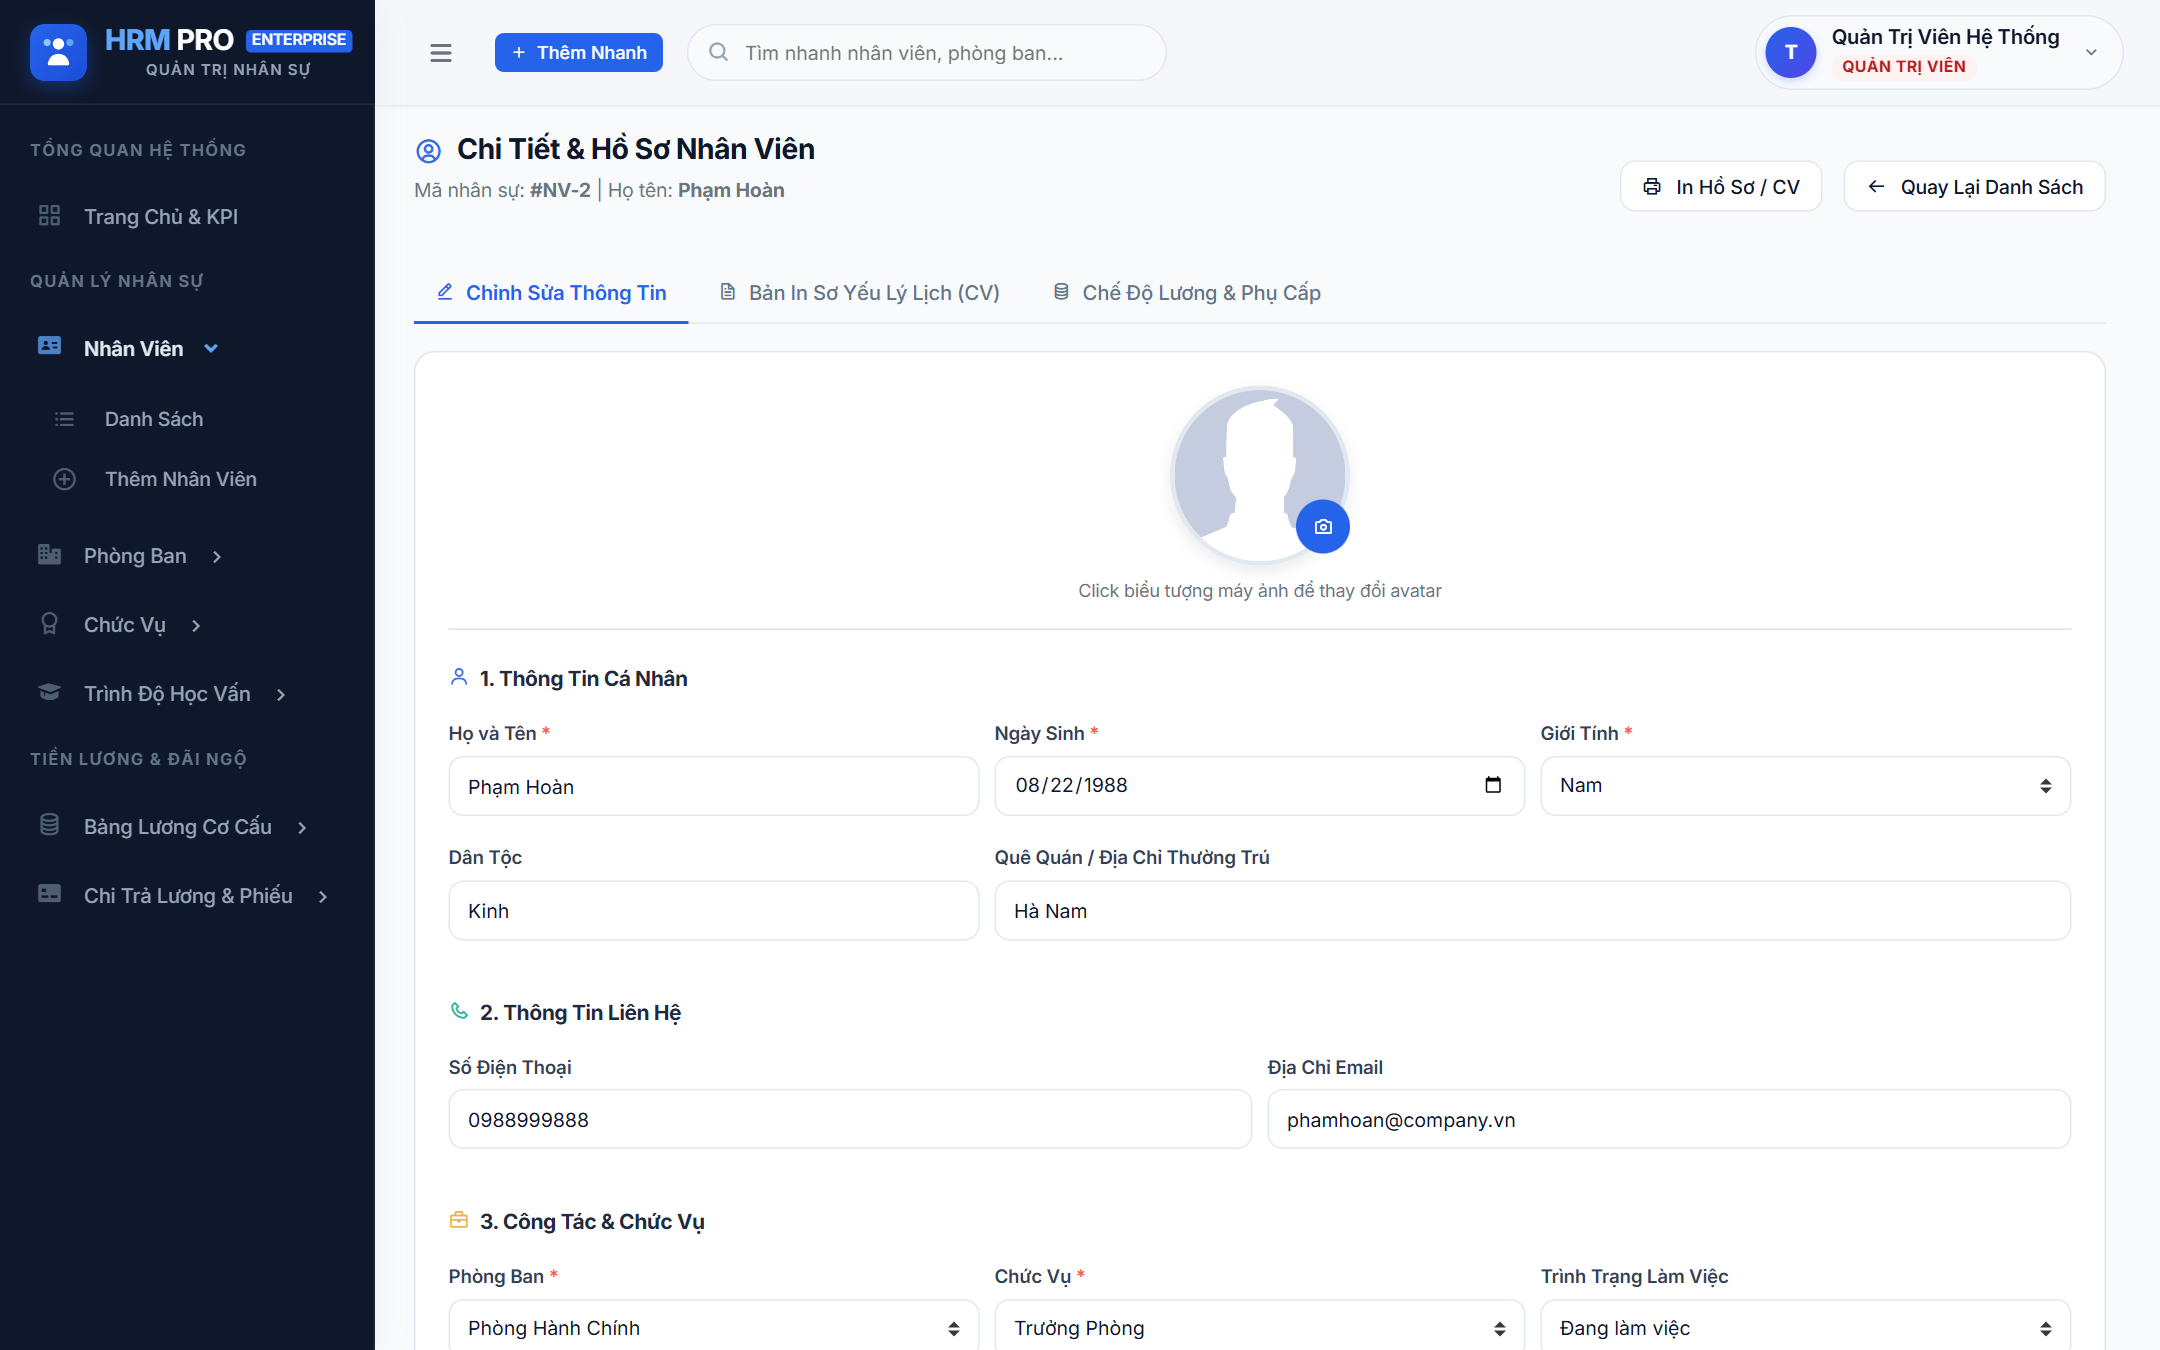Click the Chức Vụ badge icon
2160x1350 pixels.
[49, 624]
